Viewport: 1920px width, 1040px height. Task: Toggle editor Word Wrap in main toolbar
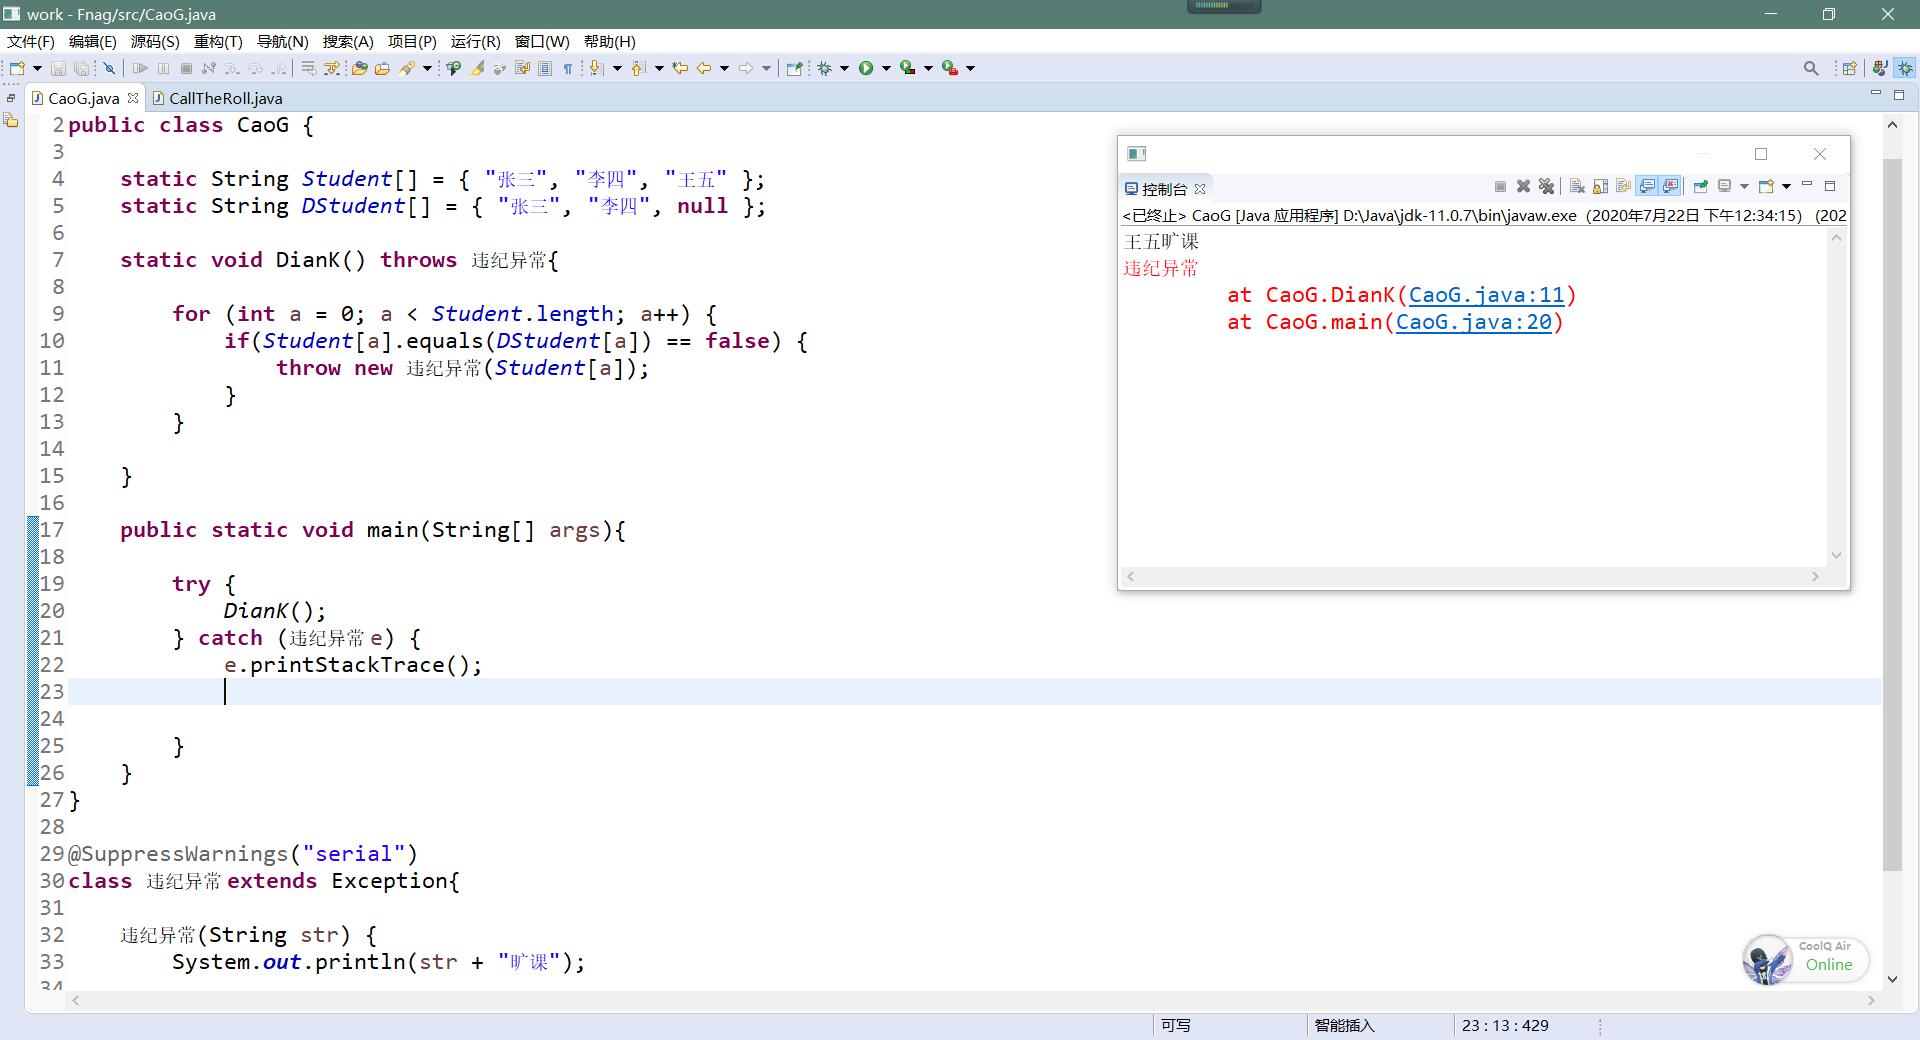[x=522, y=68]
